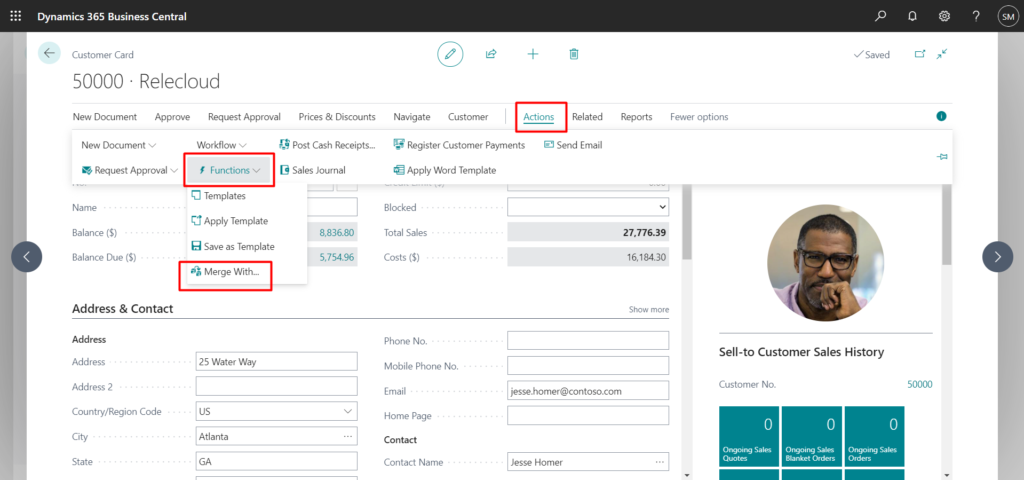Screen dimensions: 1024x480
Task: Open card in new window
Action: (920, 54)
